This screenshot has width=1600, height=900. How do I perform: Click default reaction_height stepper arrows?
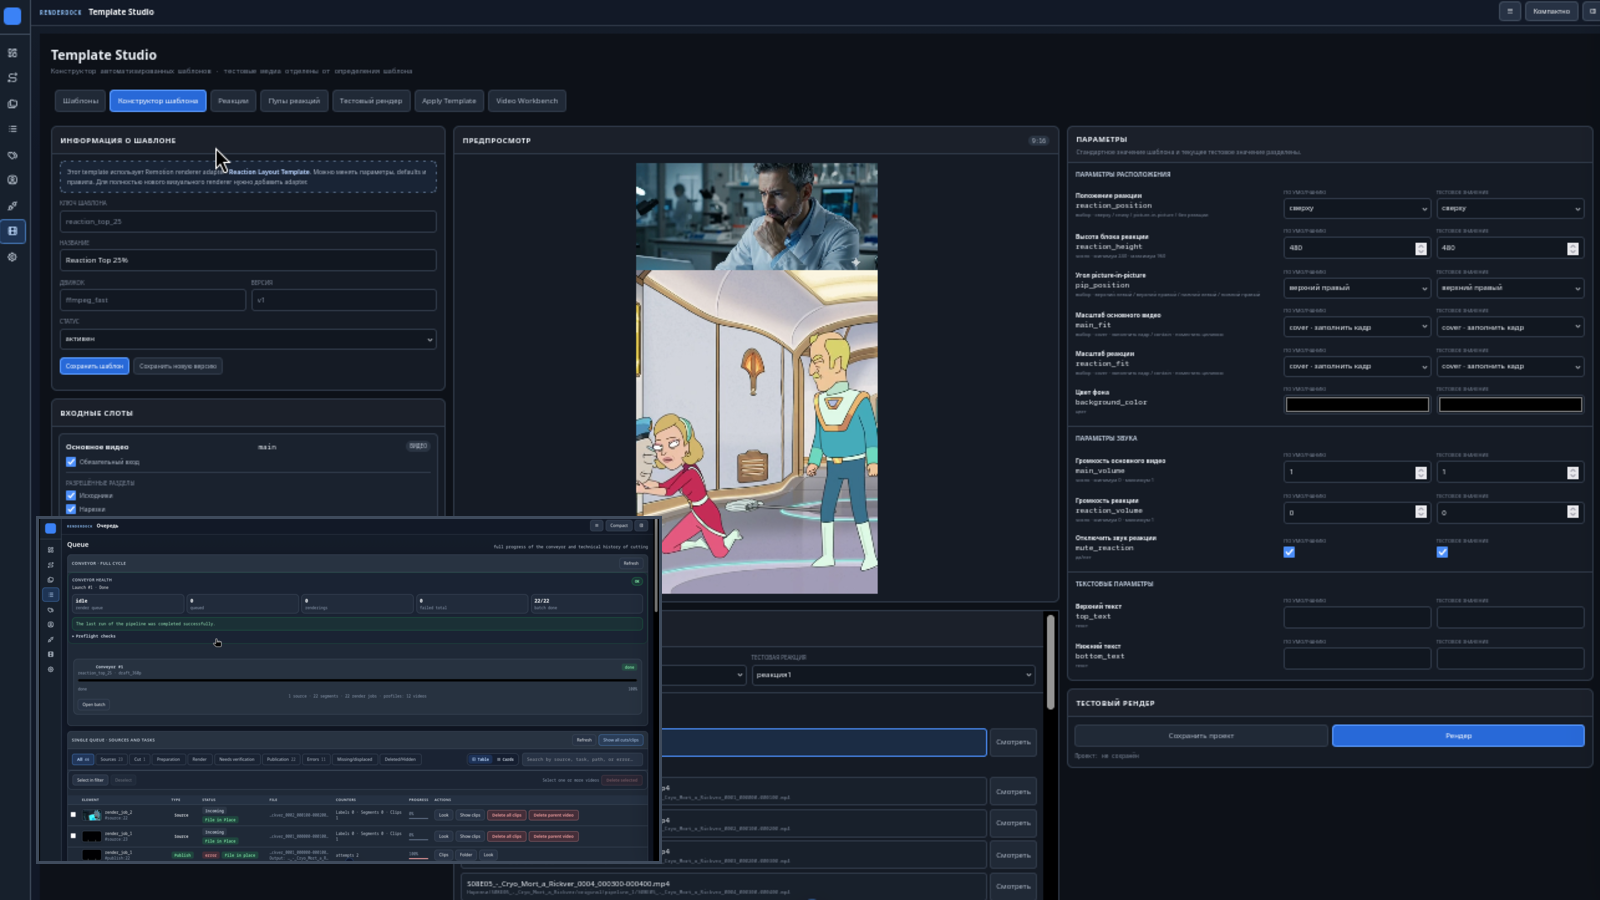[x=1421, y=248]
